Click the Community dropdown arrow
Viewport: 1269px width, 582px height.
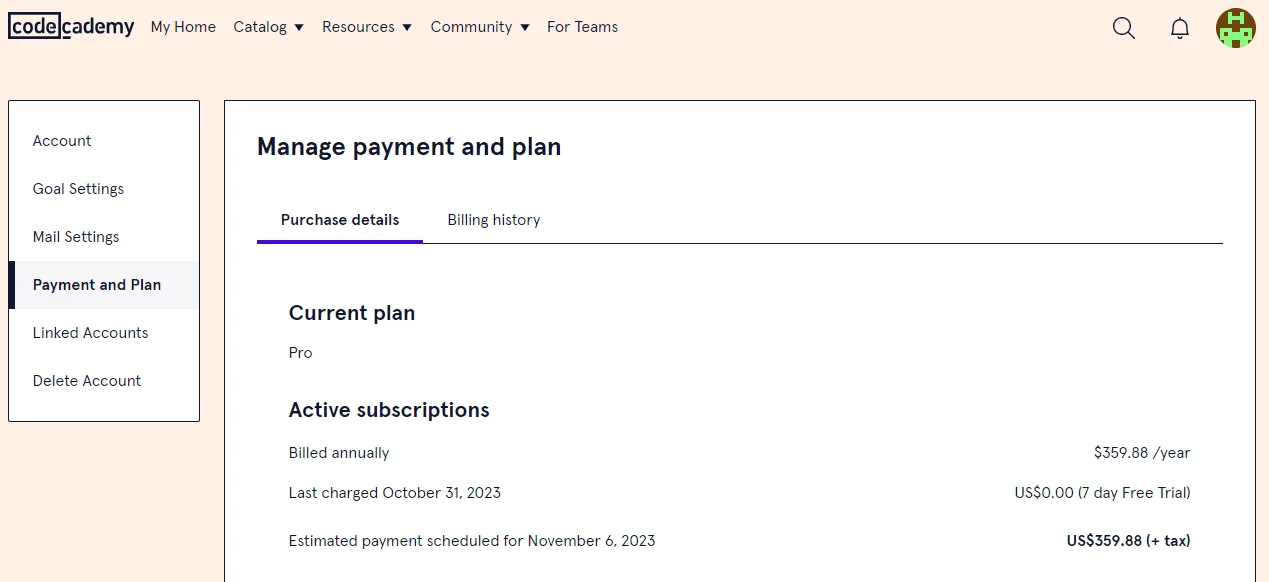click(525, 28)
